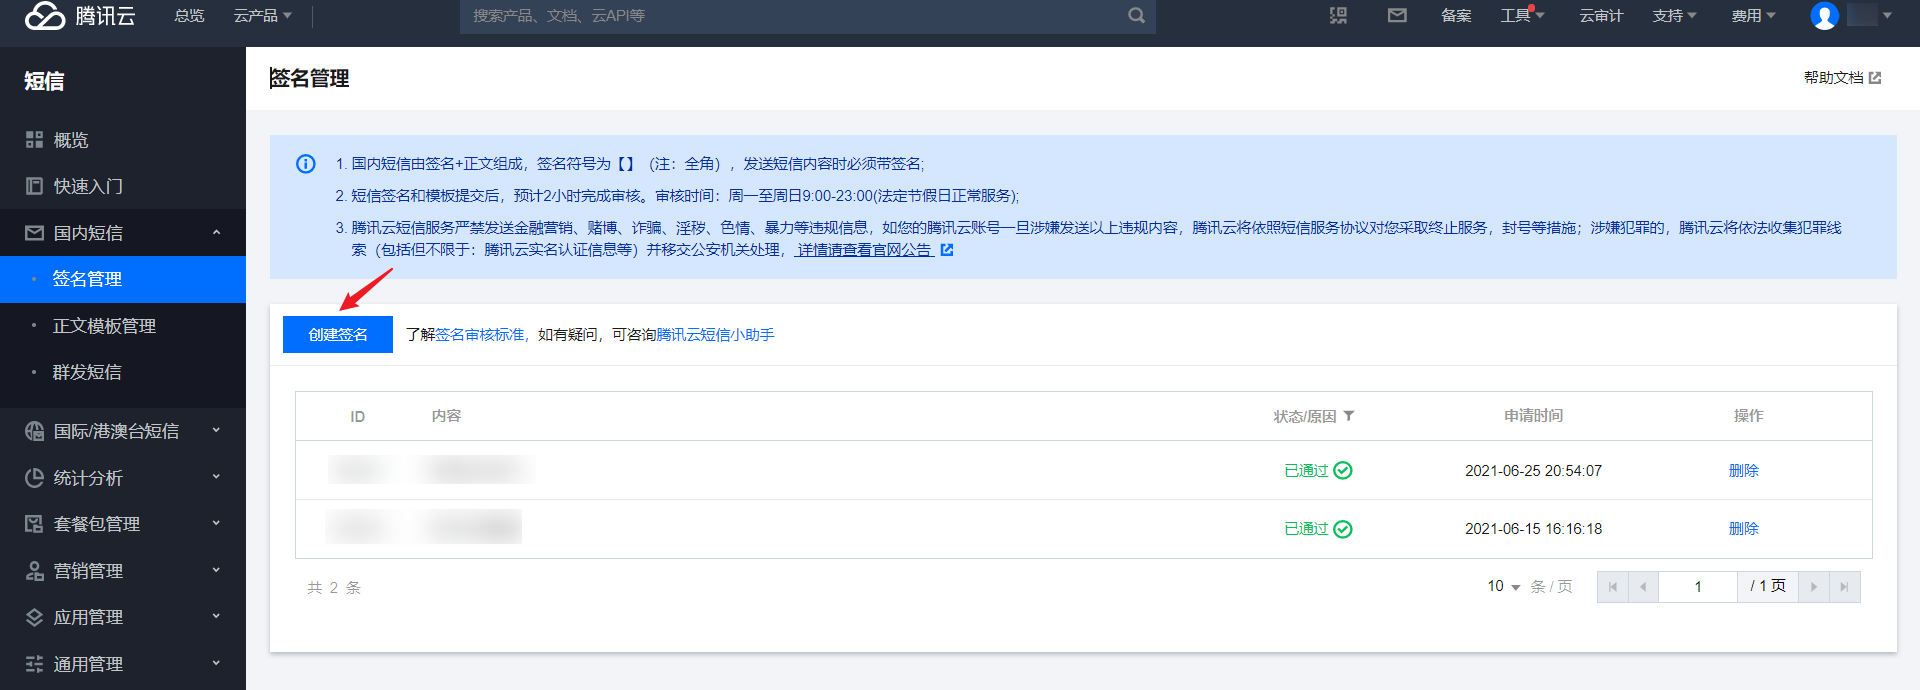
Task: Collapse the 国内短信 section chevron
Action: [217, 233]
